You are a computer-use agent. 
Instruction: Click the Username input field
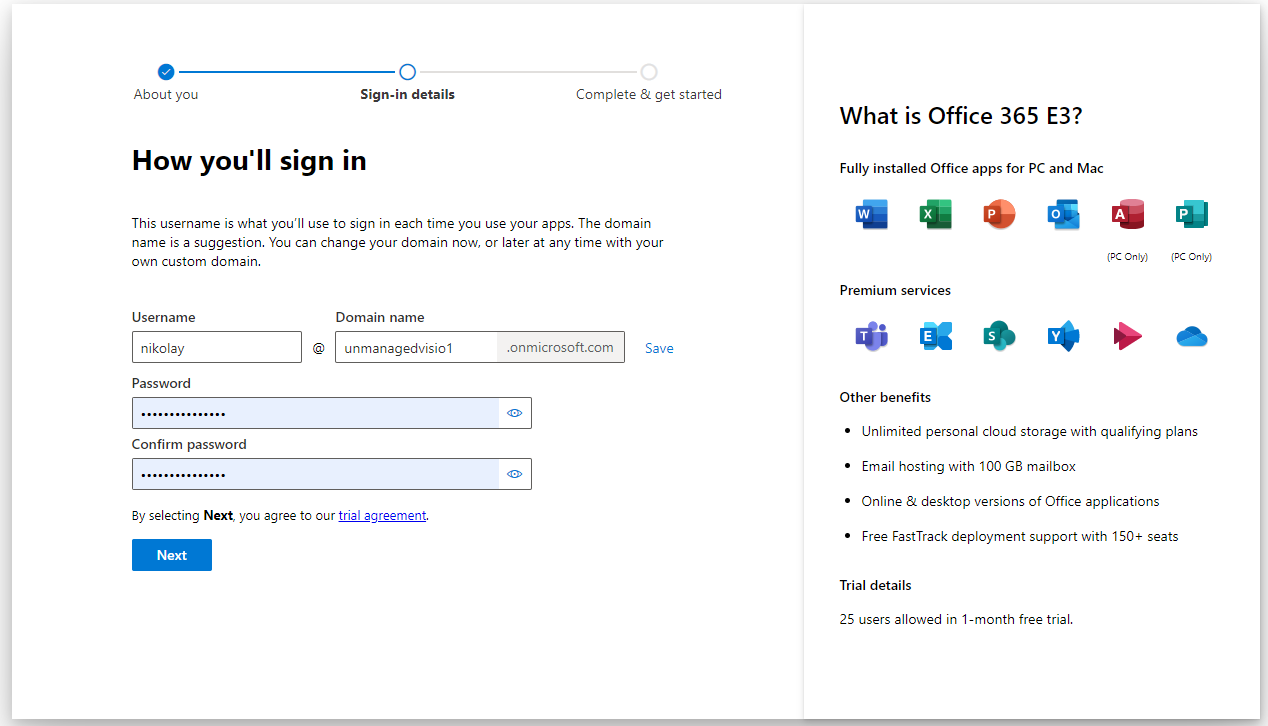click(217, 347)
